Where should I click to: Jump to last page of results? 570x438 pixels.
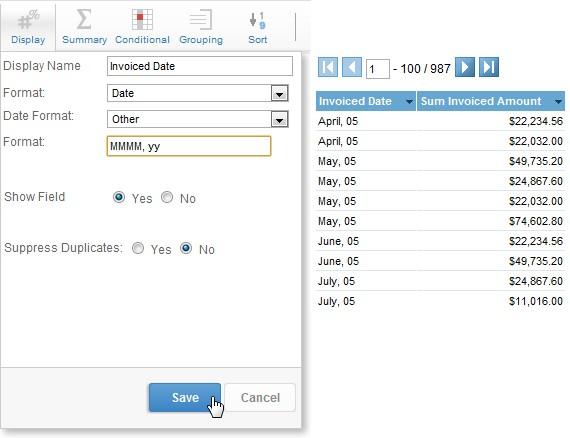[489, 67]
